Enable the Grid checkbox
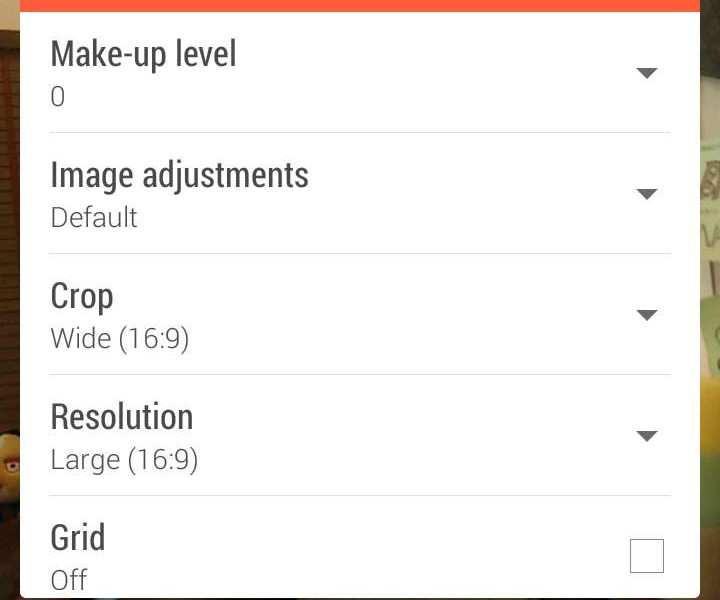The image size is (720, 600). (647, 556)
